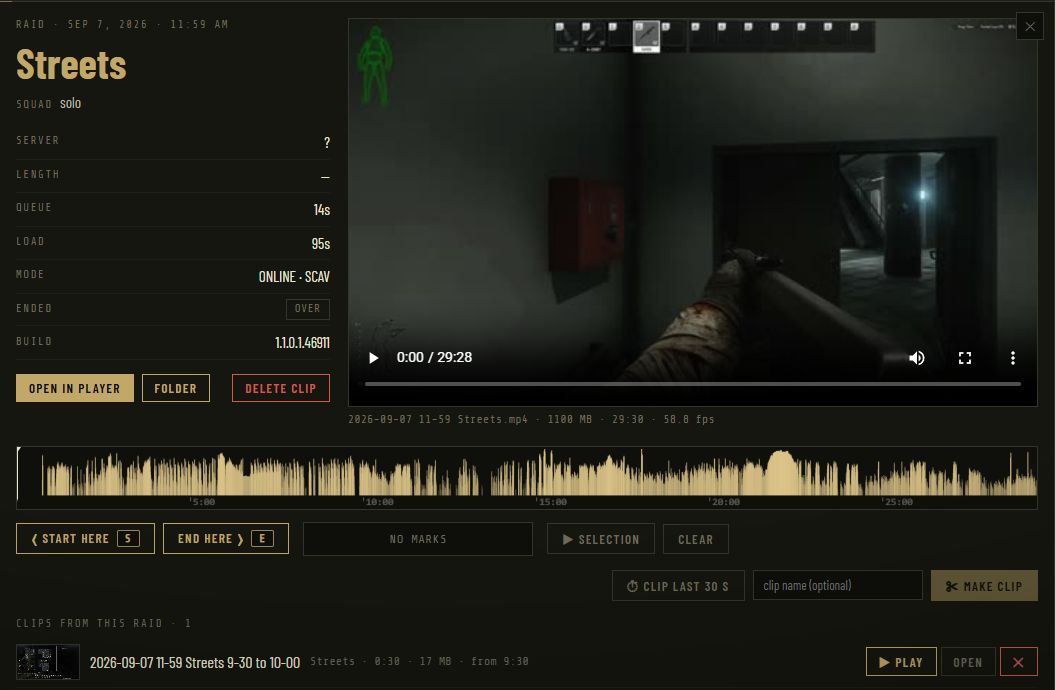The height and width of the screenshot is (690, 1055).
Task: Clear the timeline marks
Action: (695, 539)
